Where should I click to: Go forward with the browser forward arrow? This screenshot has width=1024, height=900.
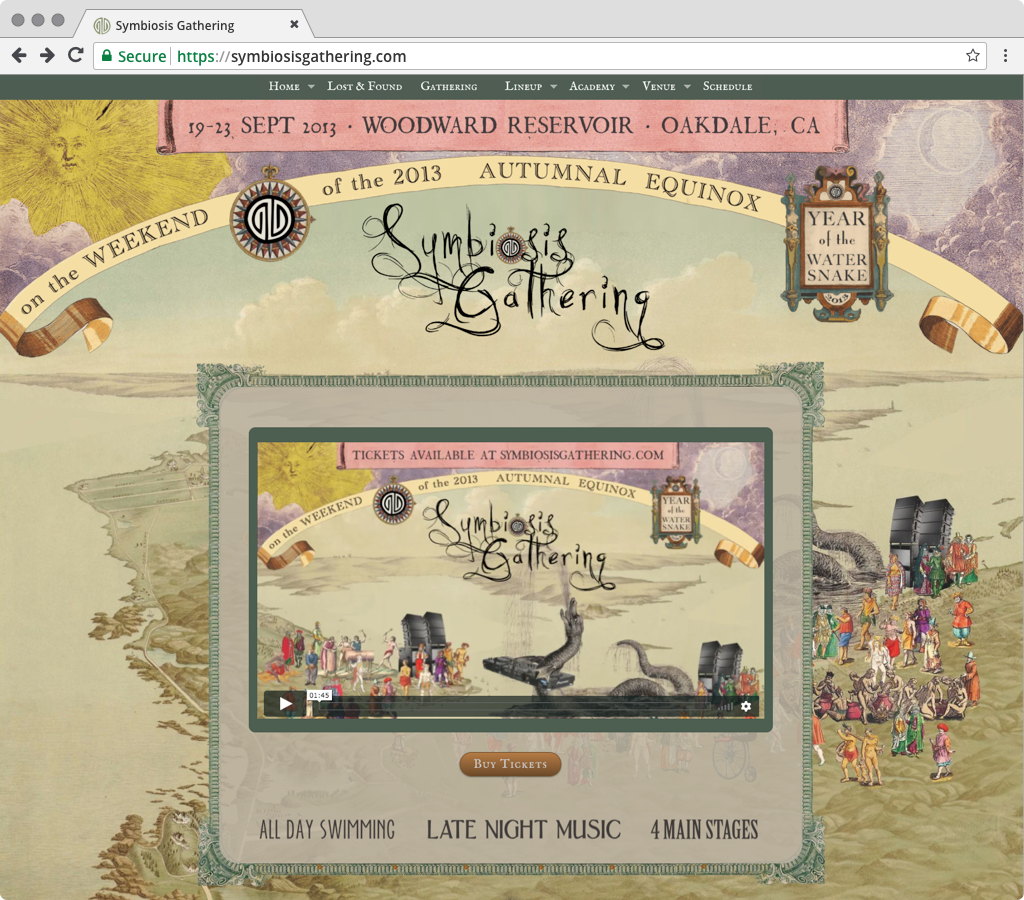(x=47, y=56)
